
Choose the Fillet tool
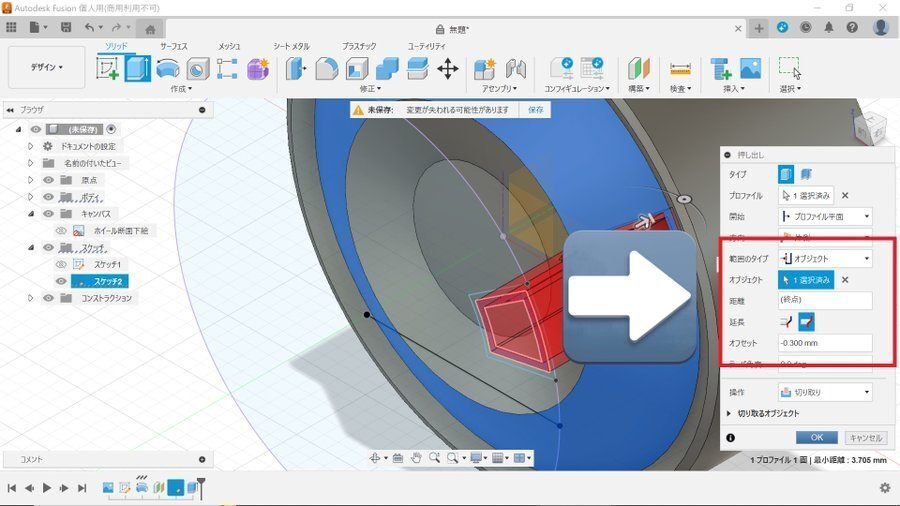327,69
